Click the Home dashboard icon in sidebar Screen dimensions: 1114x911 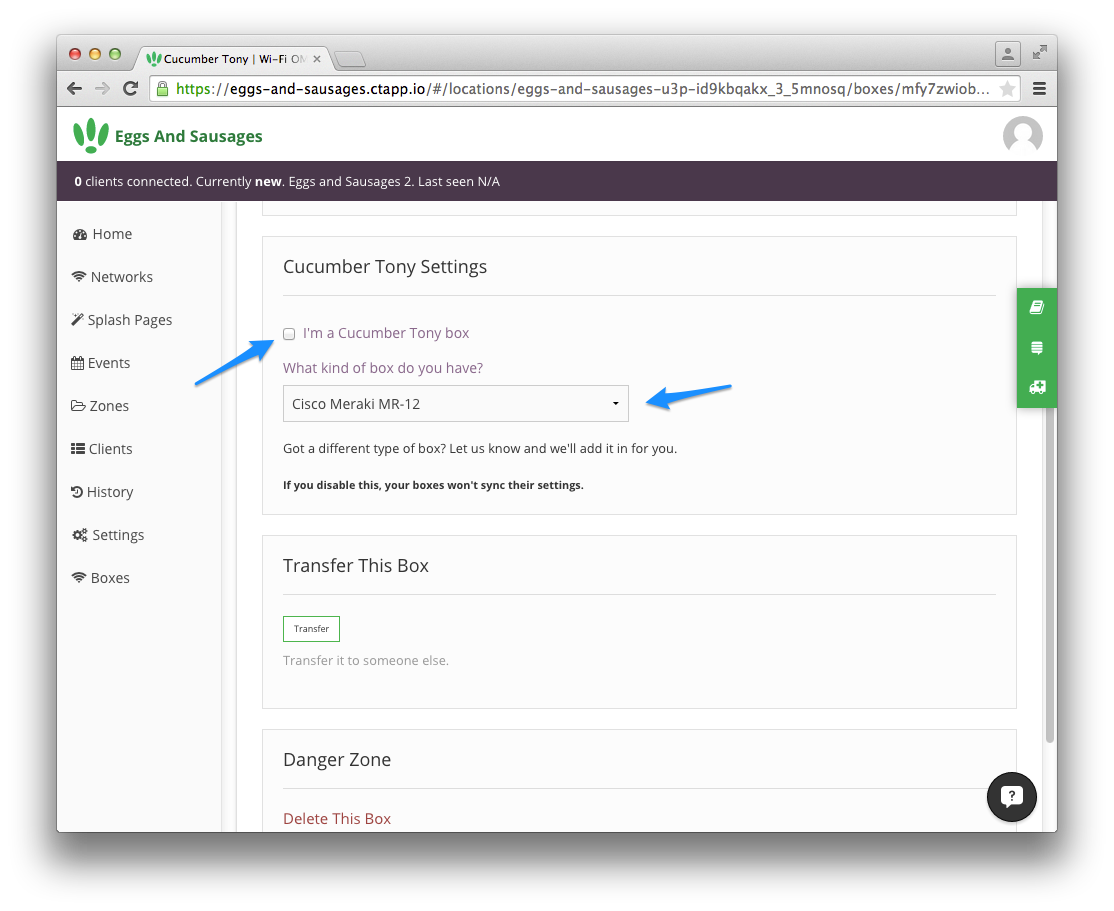[x=80, y=235]
